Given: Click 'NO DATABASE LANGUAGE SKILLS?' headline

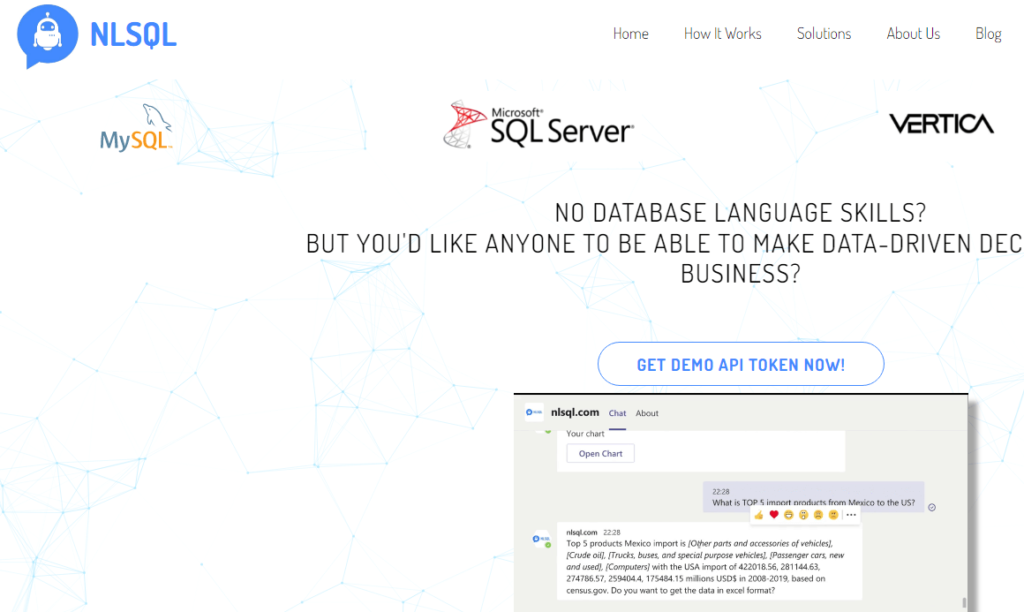Looking at the screenshot, I should (x=741, y=212).
